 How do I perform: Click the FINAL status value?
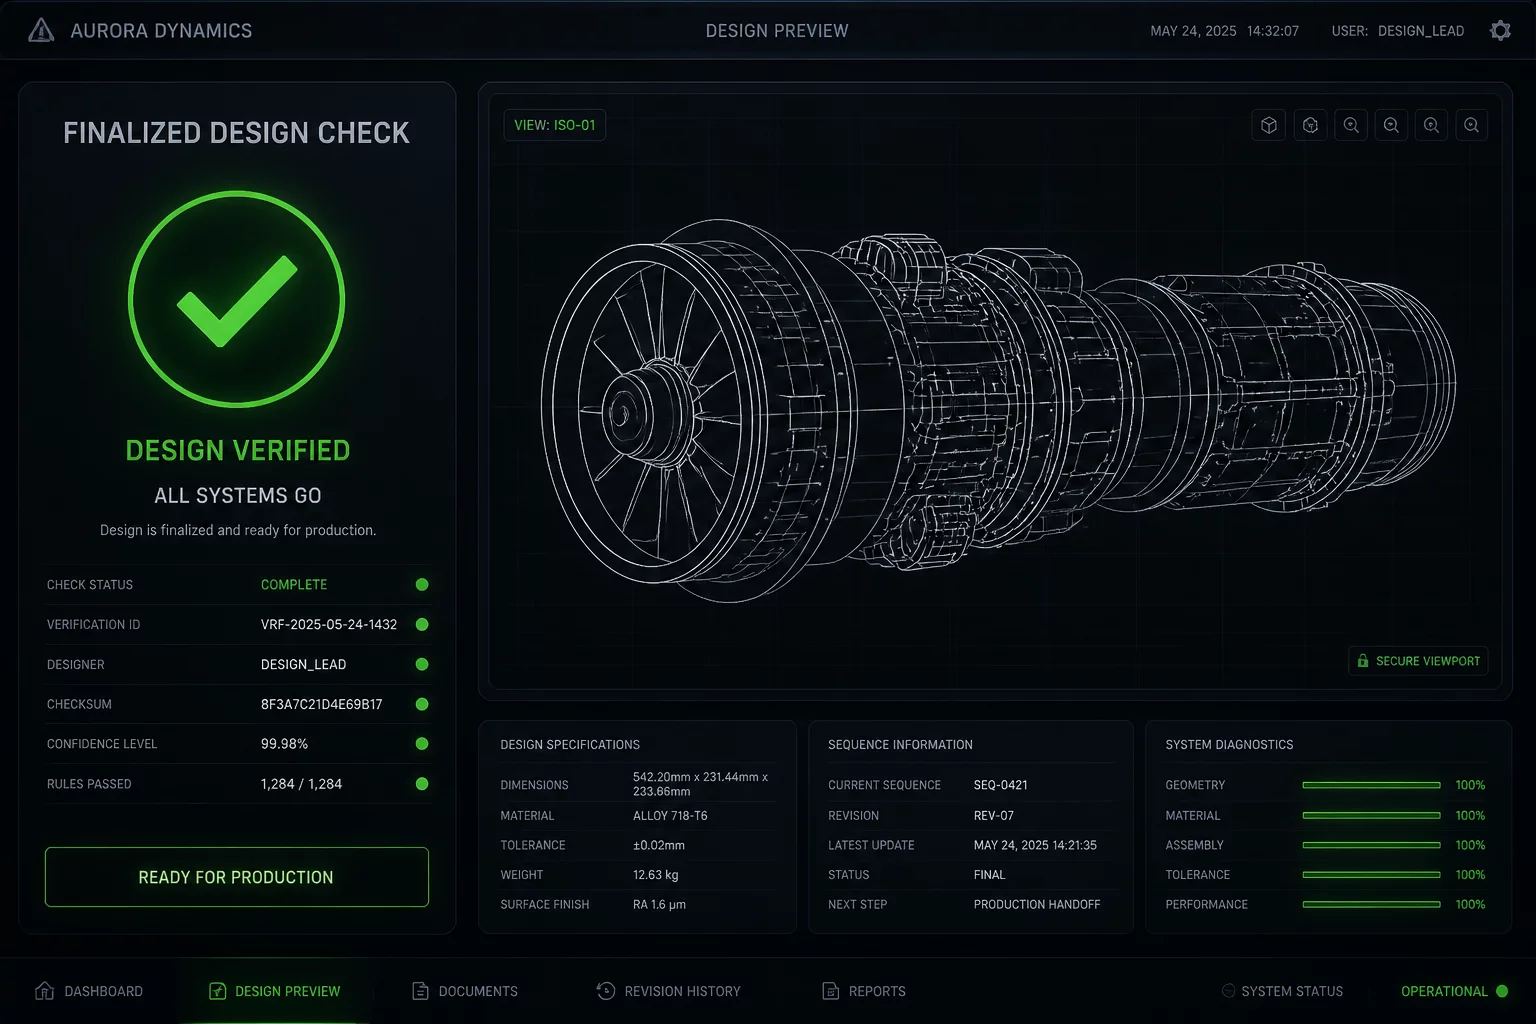tap(990, 875)
